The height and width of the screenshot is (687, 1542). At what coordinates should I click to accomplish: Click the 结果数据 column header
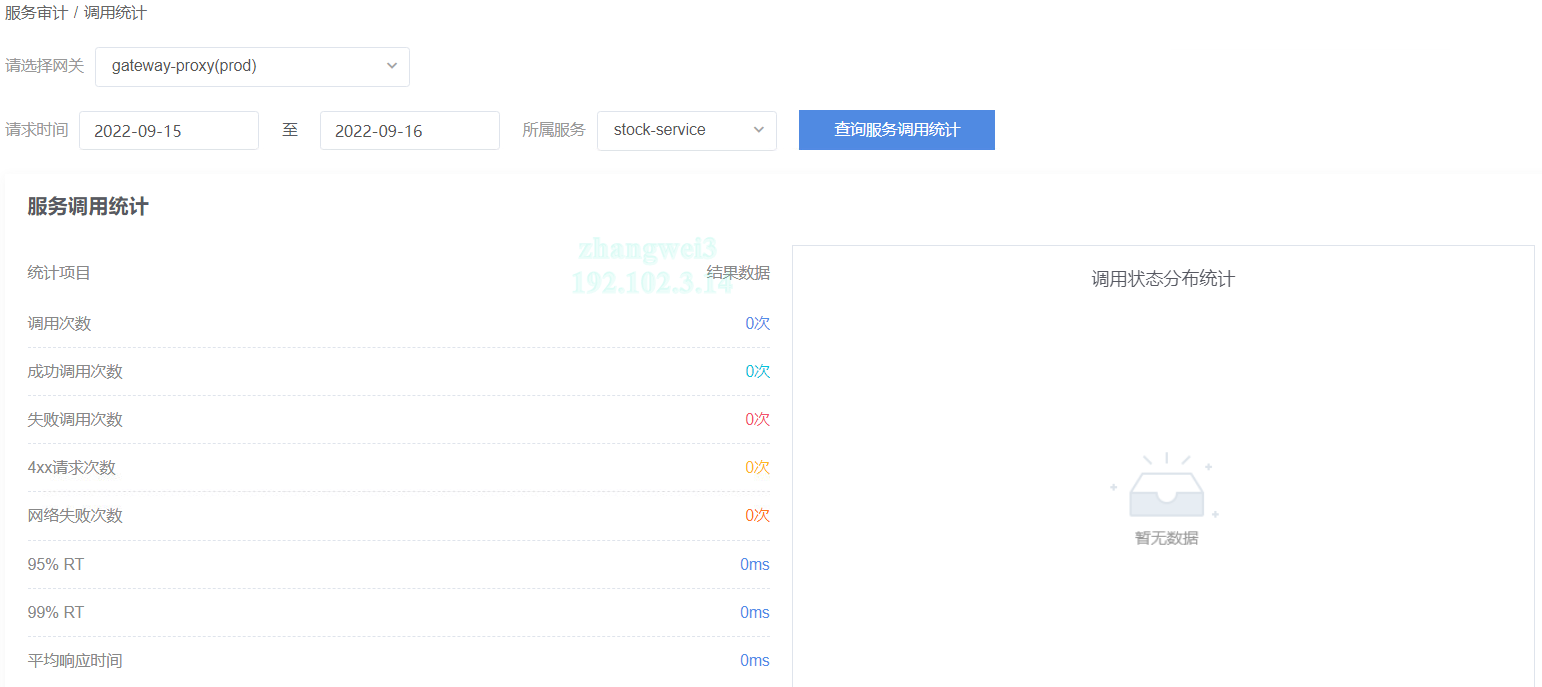738,273
